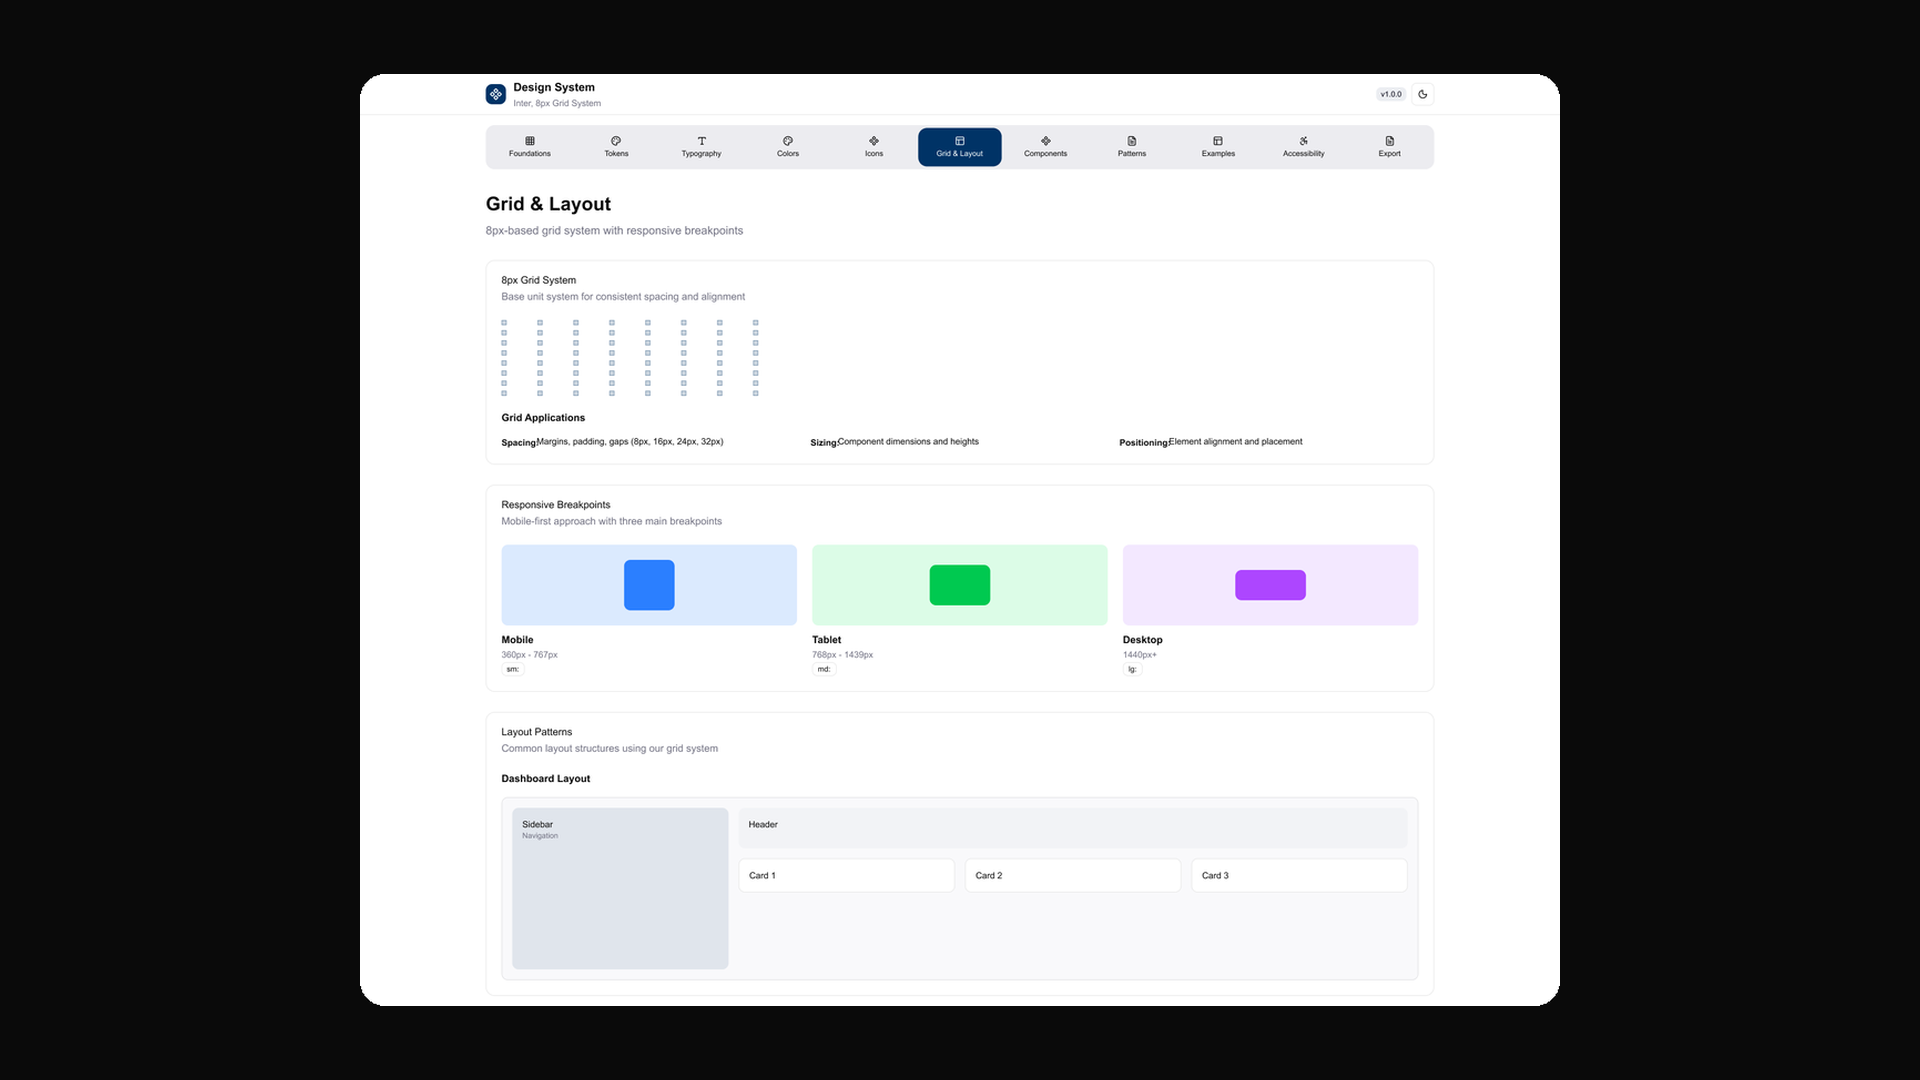
Task: Open the Components tab
Action: 1046,147
